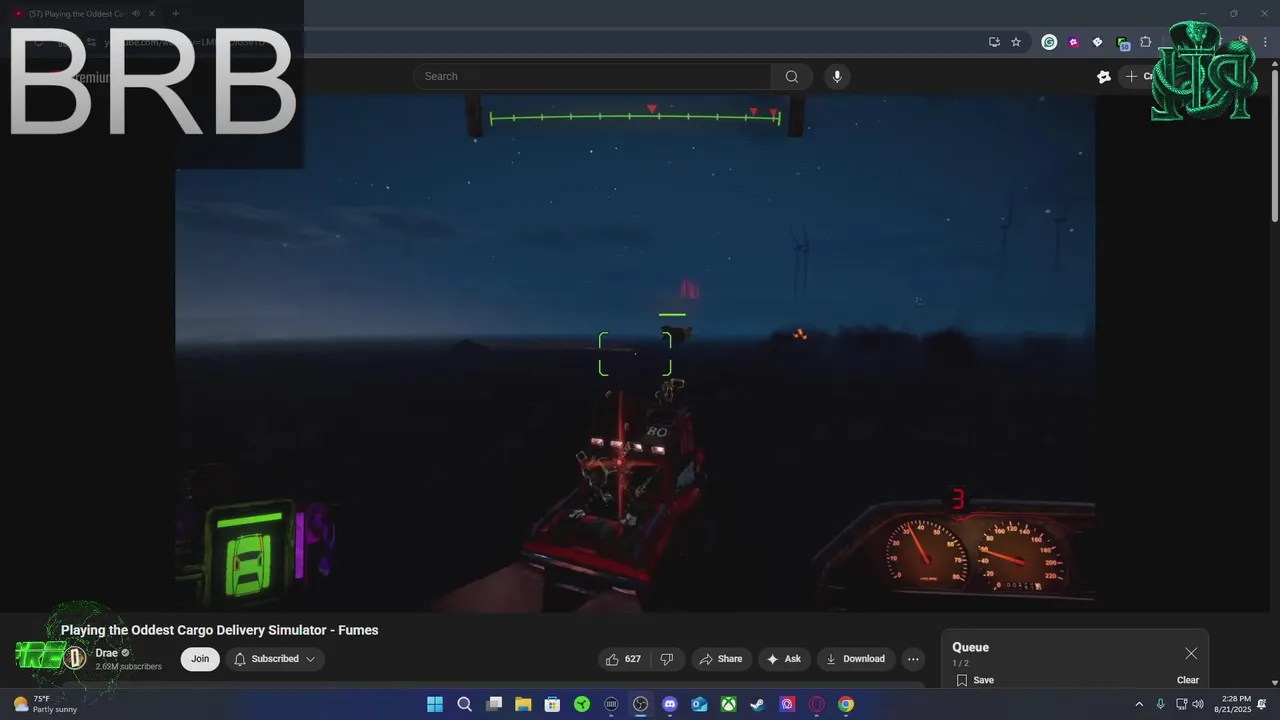Open the Windows Start menu
The width and height of the screenshot is (1280, 720).
coord(435,704)
